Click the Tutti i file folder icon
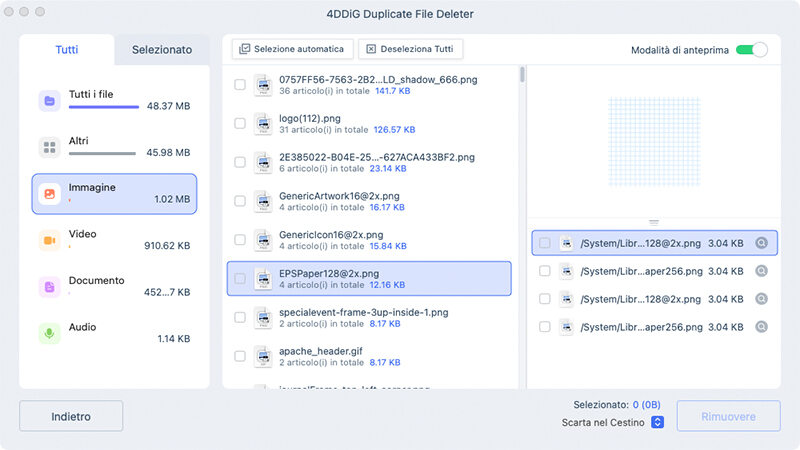 pyautogui.click(x=49, y=100)
